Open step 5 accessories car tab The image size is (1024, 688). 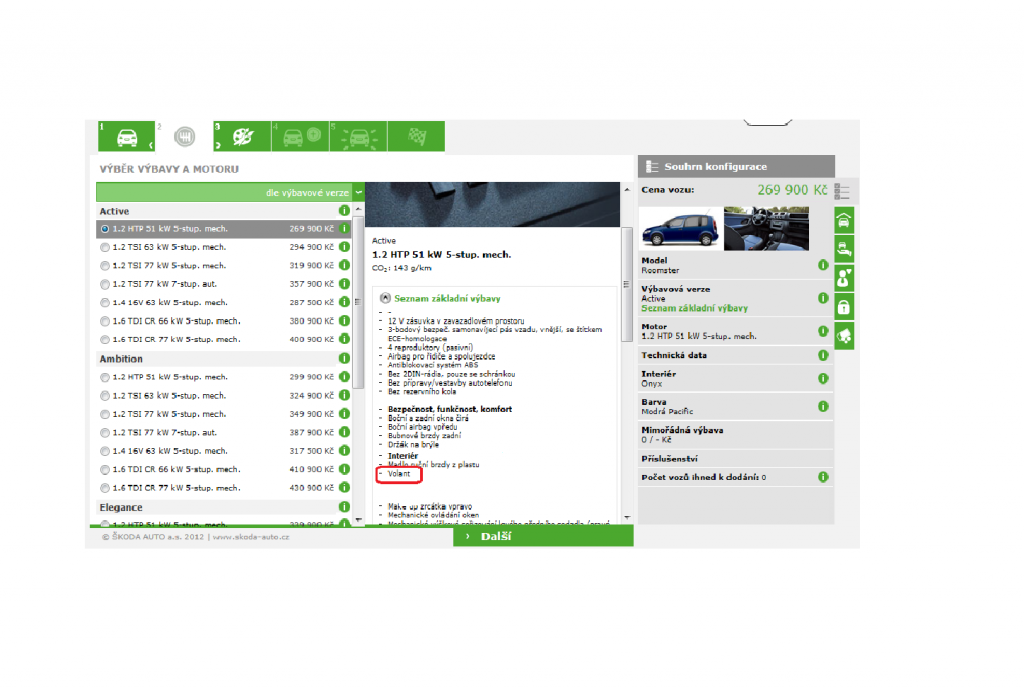click(359, 136)
